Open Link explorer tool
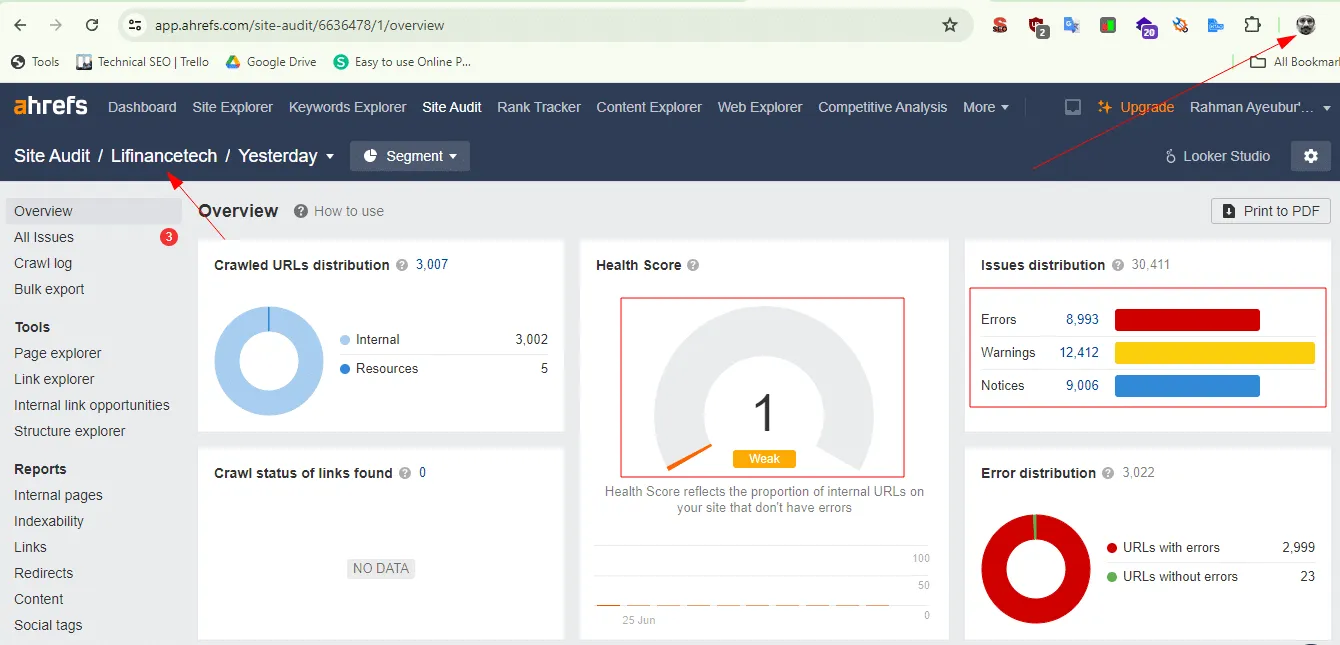The height and width of the screenshot is (645, 1340). point(54,379)
